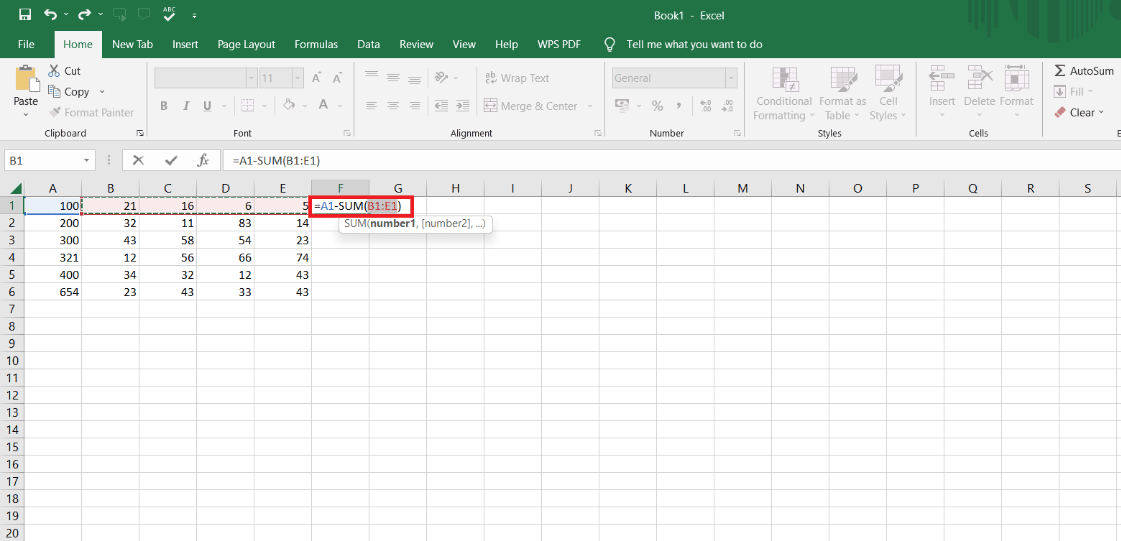The height and width of the screenshot is (541, 1121).
Task: Open the font size dropdown
Action: pyautogui.click(x=298, y=78)
